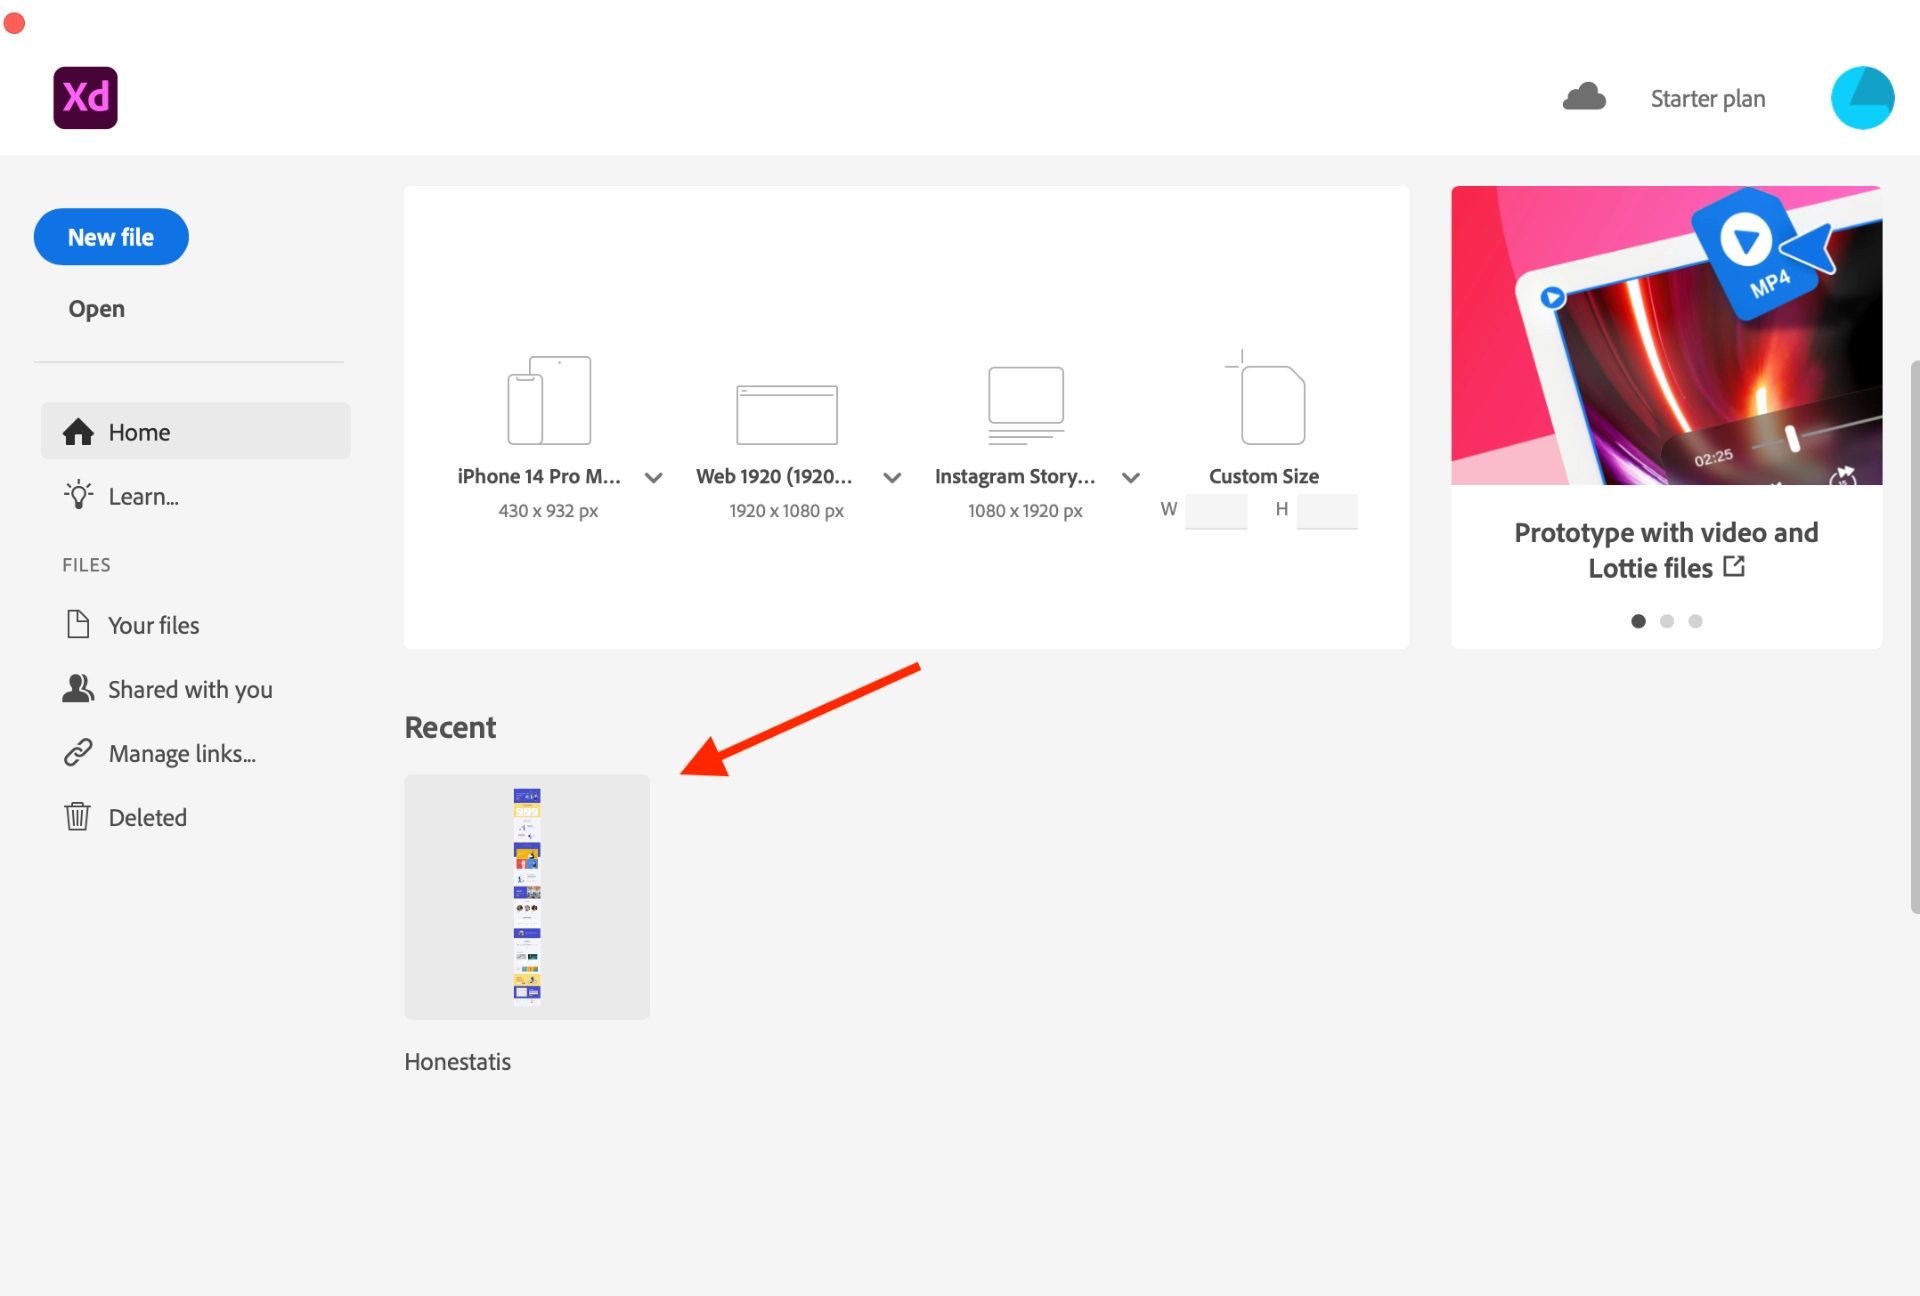This screenshot has height=1296, width=1920.
Task: Select the second carousel dot
Action: tap(1667, 621)
